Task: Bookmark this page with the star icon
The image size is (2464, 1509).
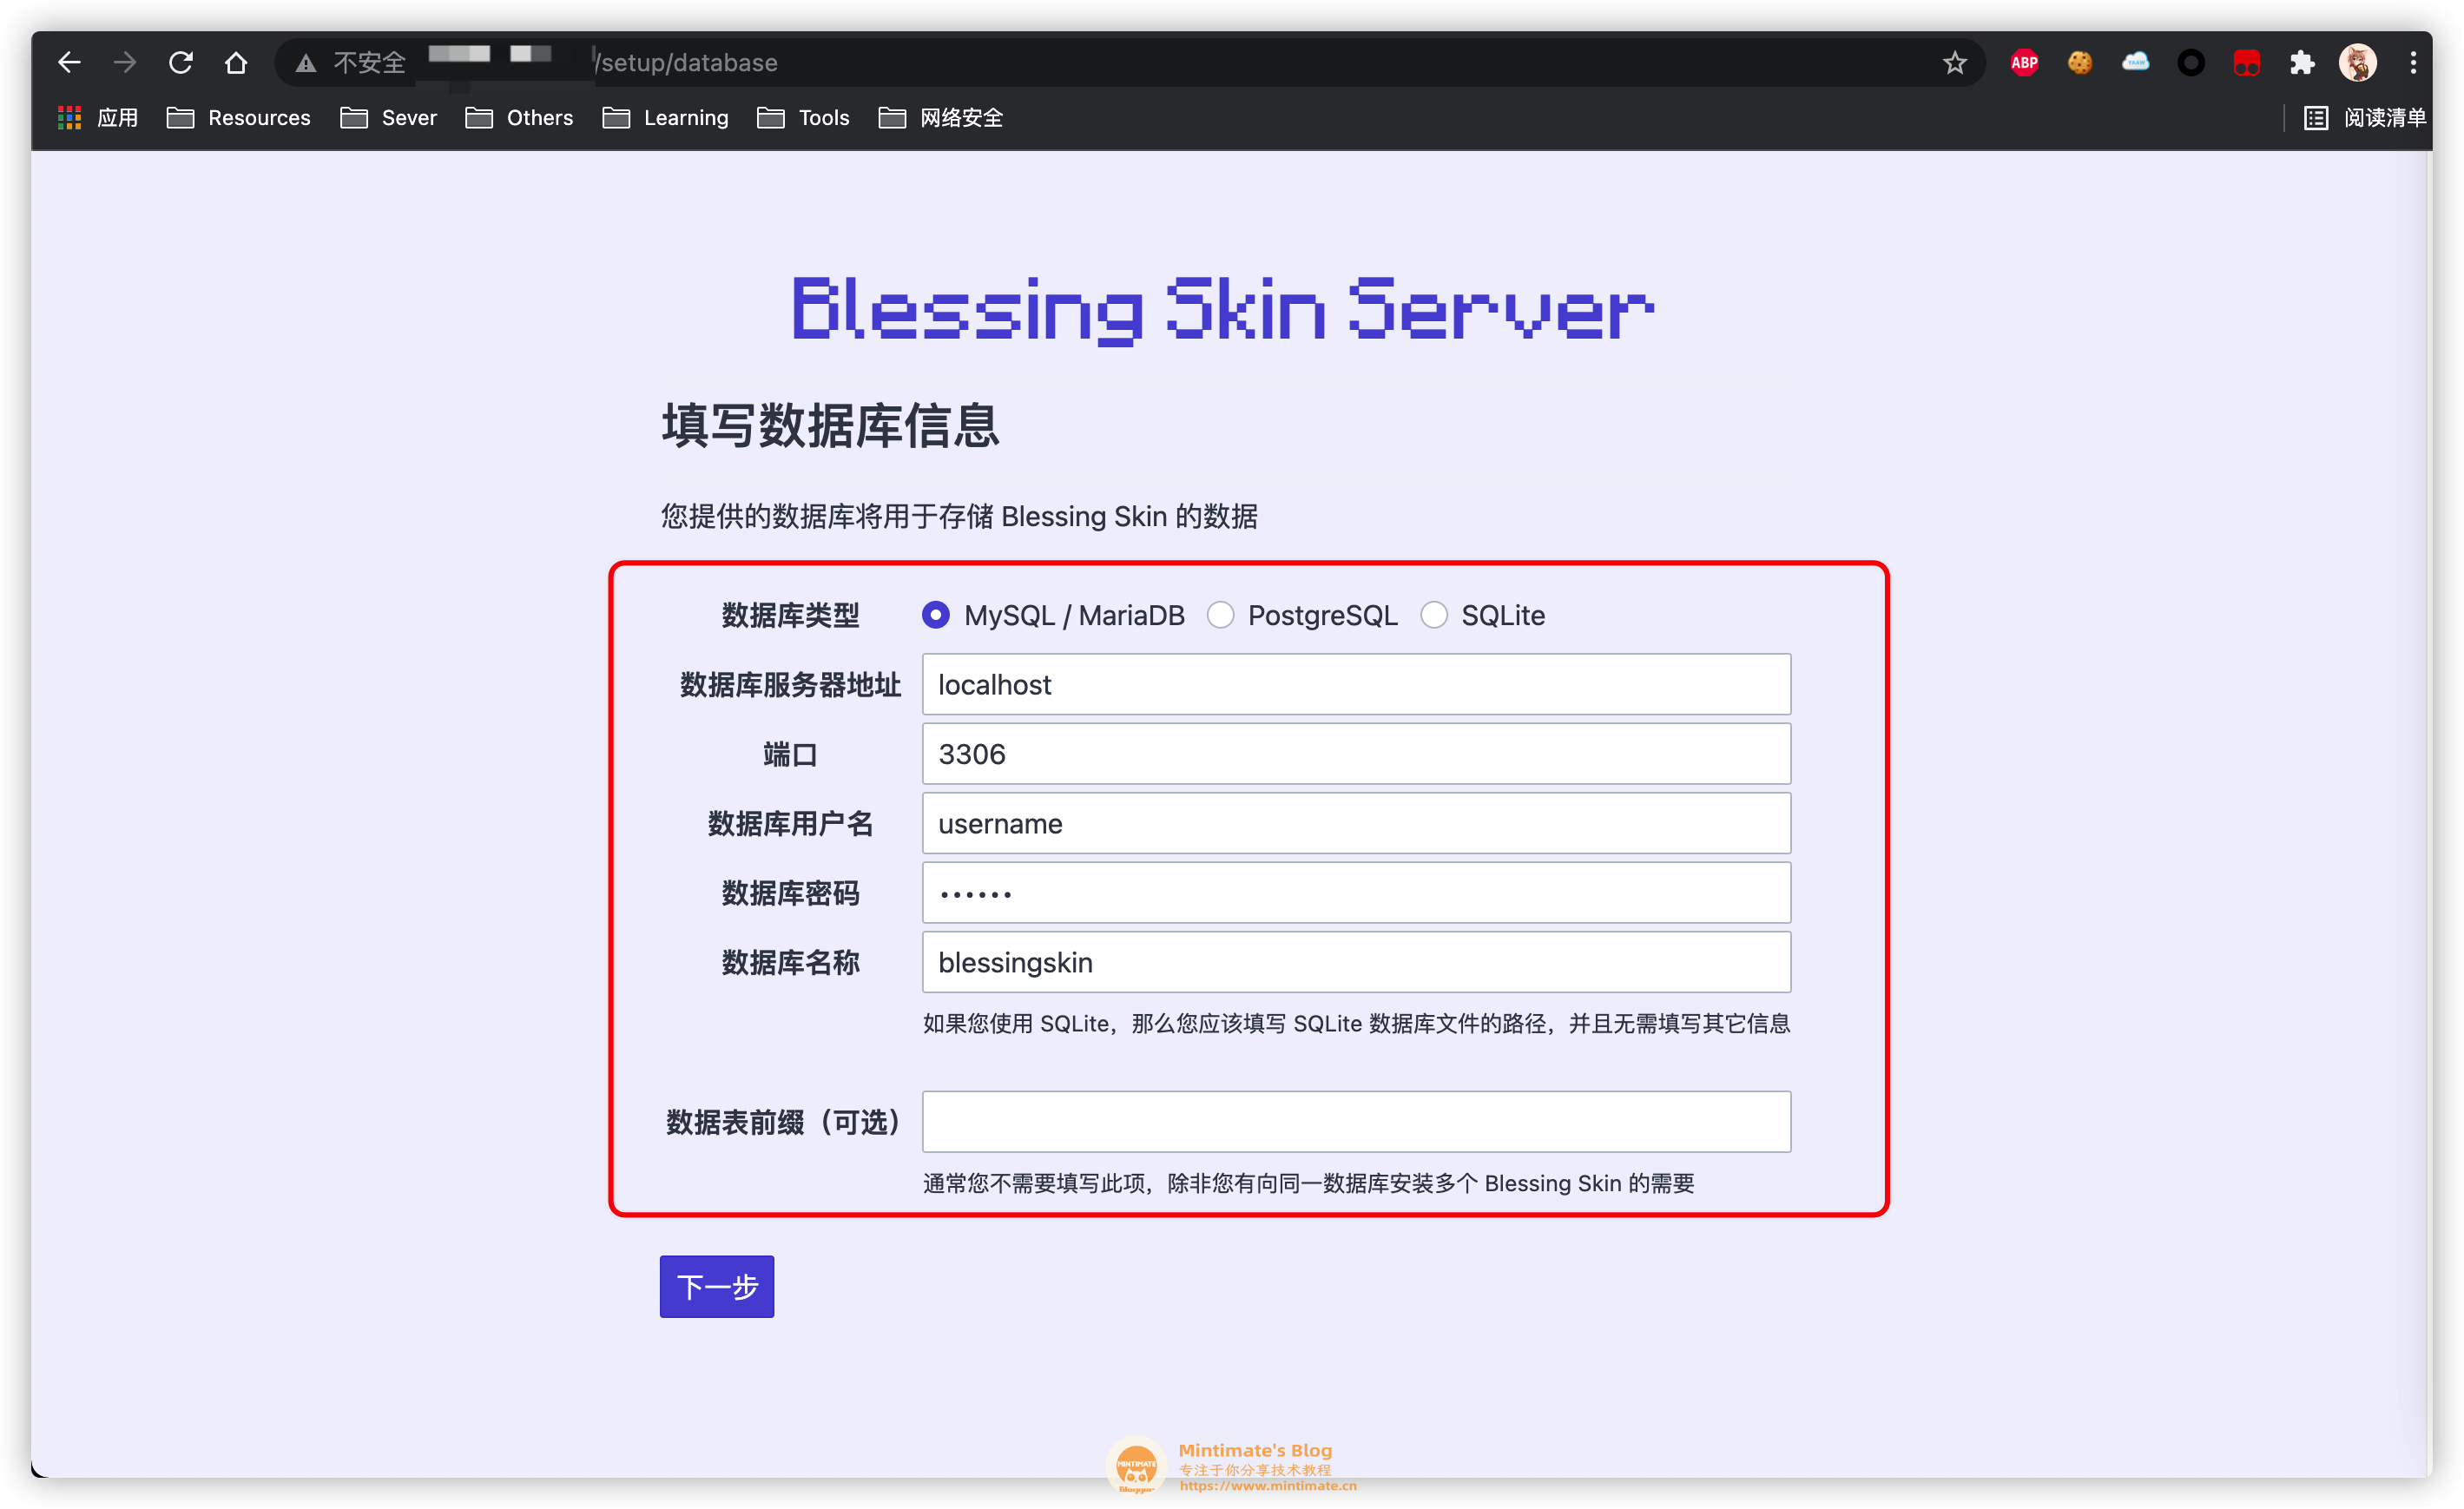Action: pyautogui.click(x=1954, y=63)
